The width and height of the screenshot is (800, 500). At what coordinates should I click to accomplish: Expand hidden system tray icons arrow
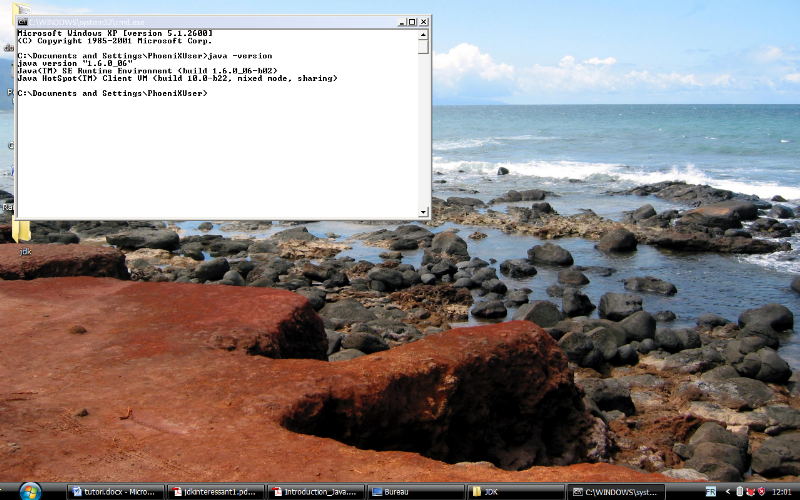(x=726, y=492)
